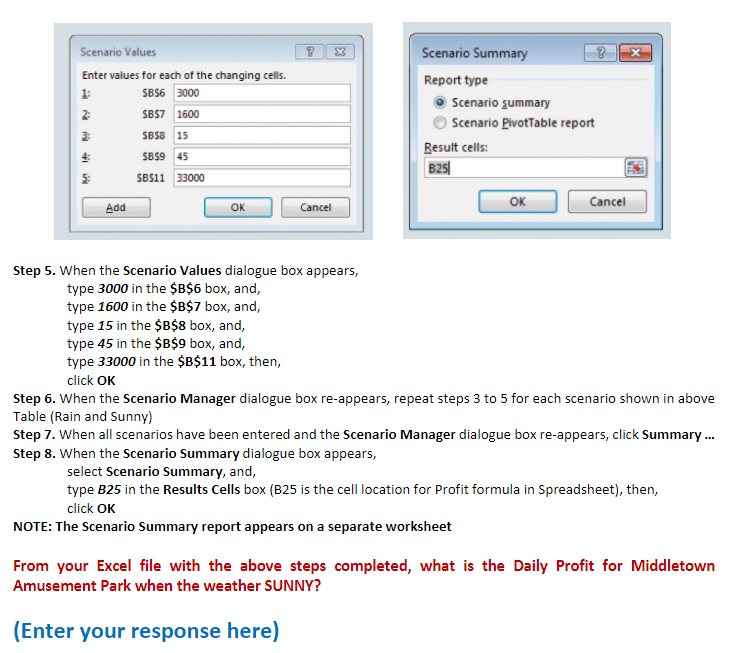734x653 pixels.
Task: Click Cancel in the Scenario Summary dialog
Action: 607,202
